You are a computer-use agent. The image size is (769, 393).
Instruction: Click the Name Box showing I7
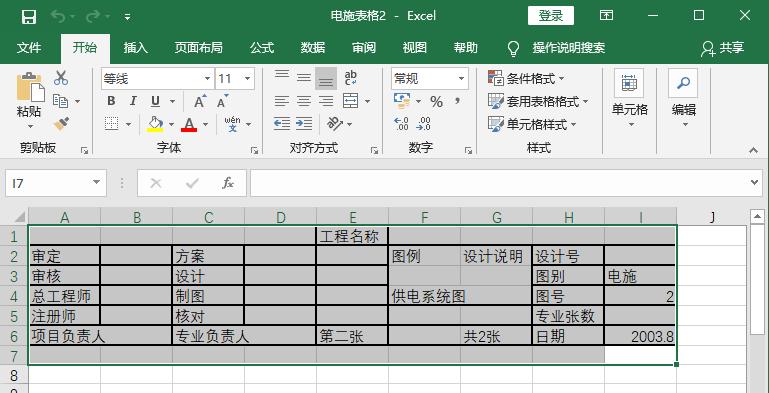pos(56,183)
